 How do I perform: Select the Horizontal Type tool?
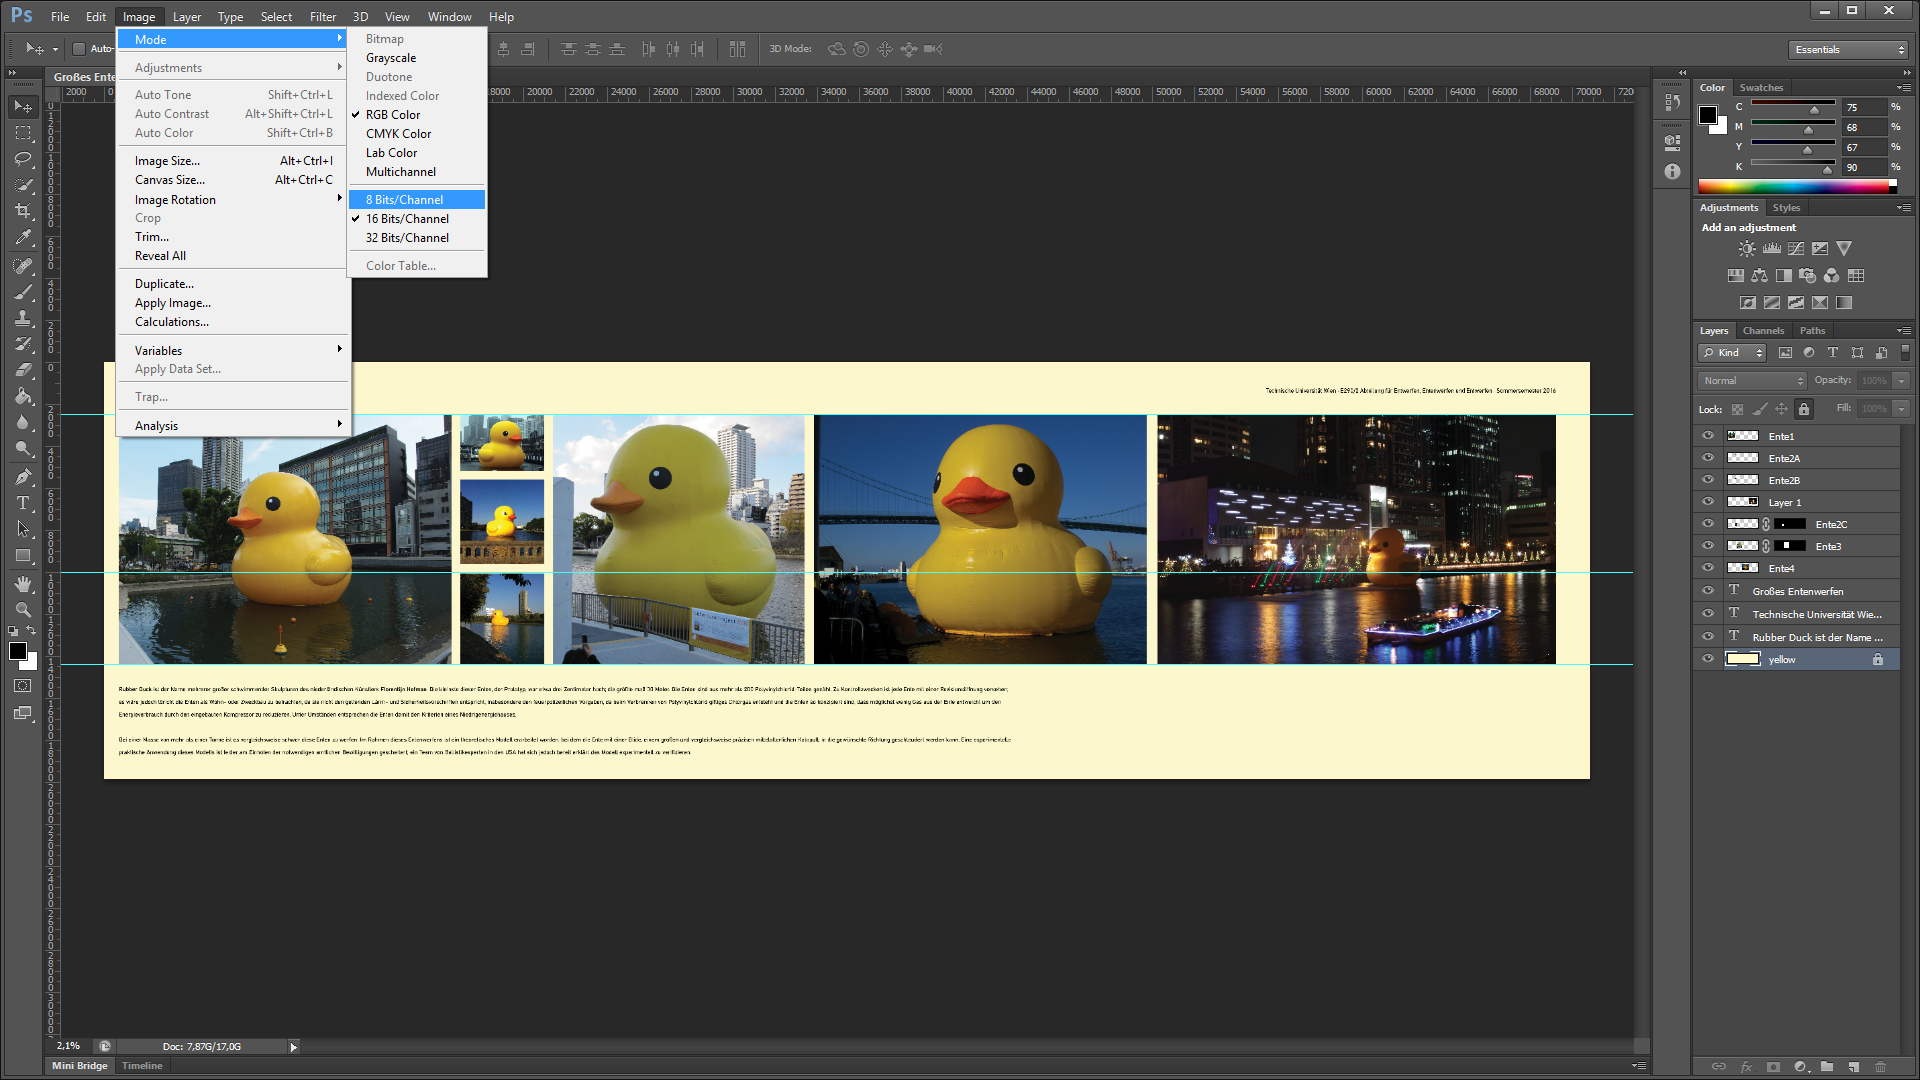coord(23,503)
